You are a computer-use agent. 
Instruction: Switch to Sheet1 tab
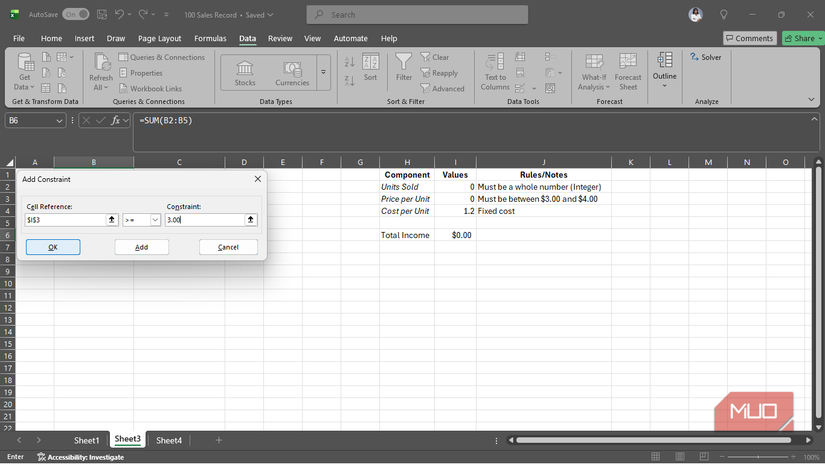tap(86, 440)
